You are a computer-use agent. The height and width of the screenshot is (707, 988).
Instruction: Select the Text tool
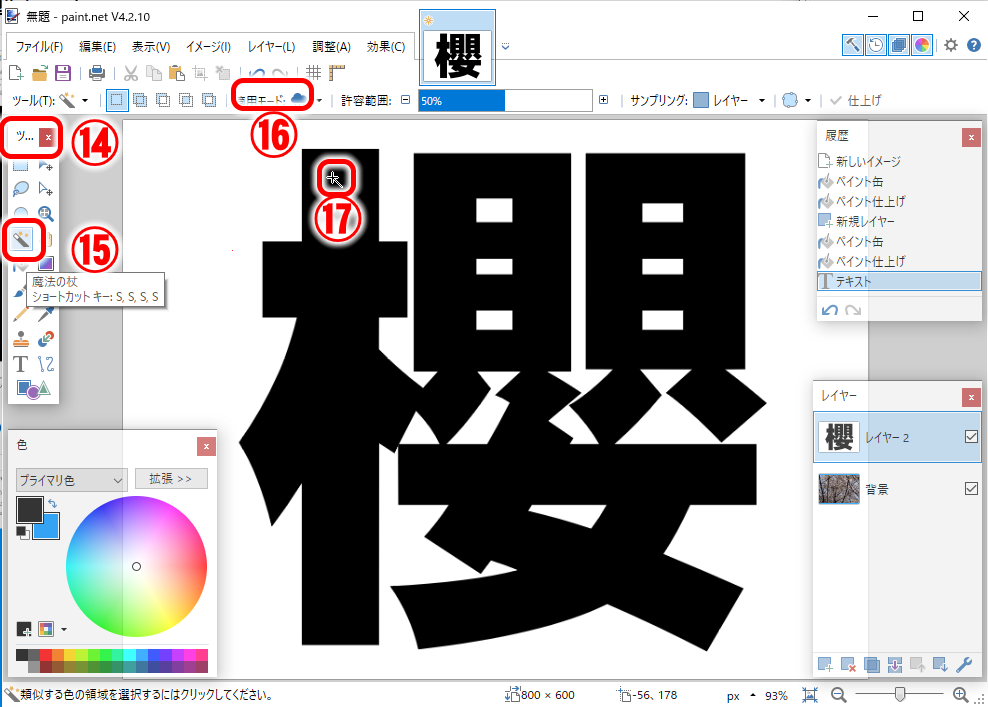21,364
